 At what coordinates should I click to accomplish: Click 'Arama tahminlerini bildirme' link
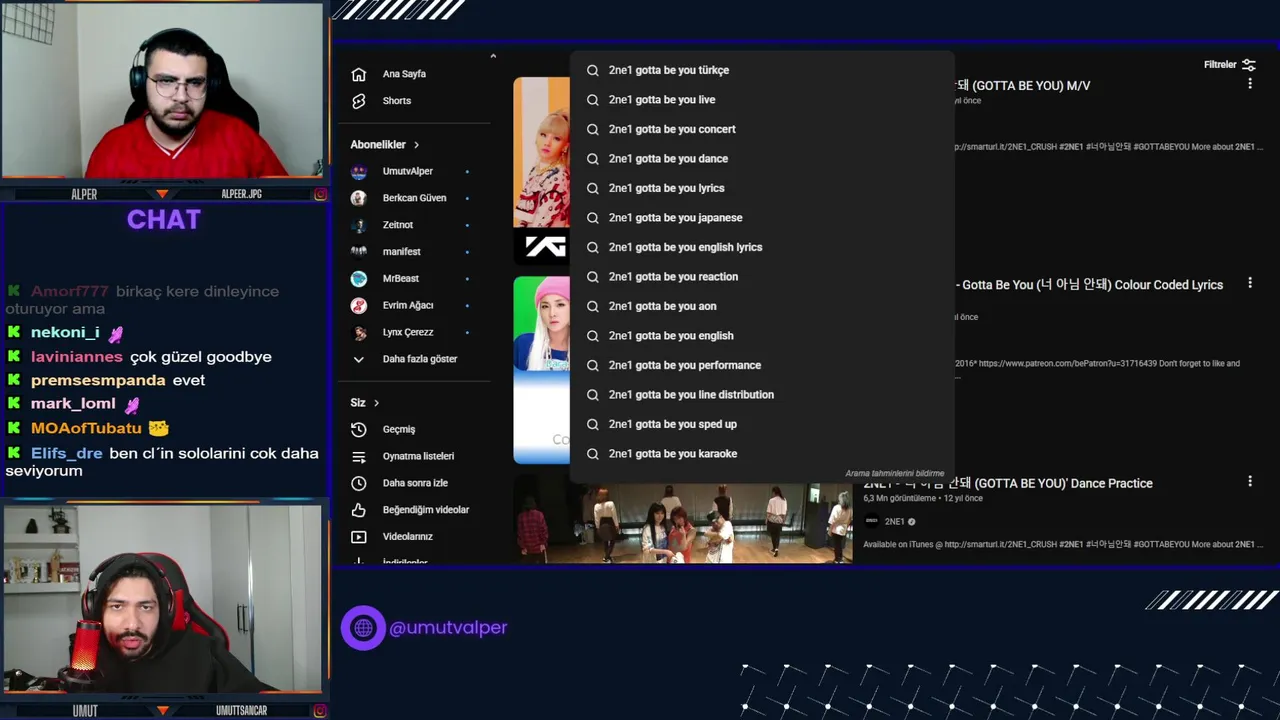click(894, 474)
